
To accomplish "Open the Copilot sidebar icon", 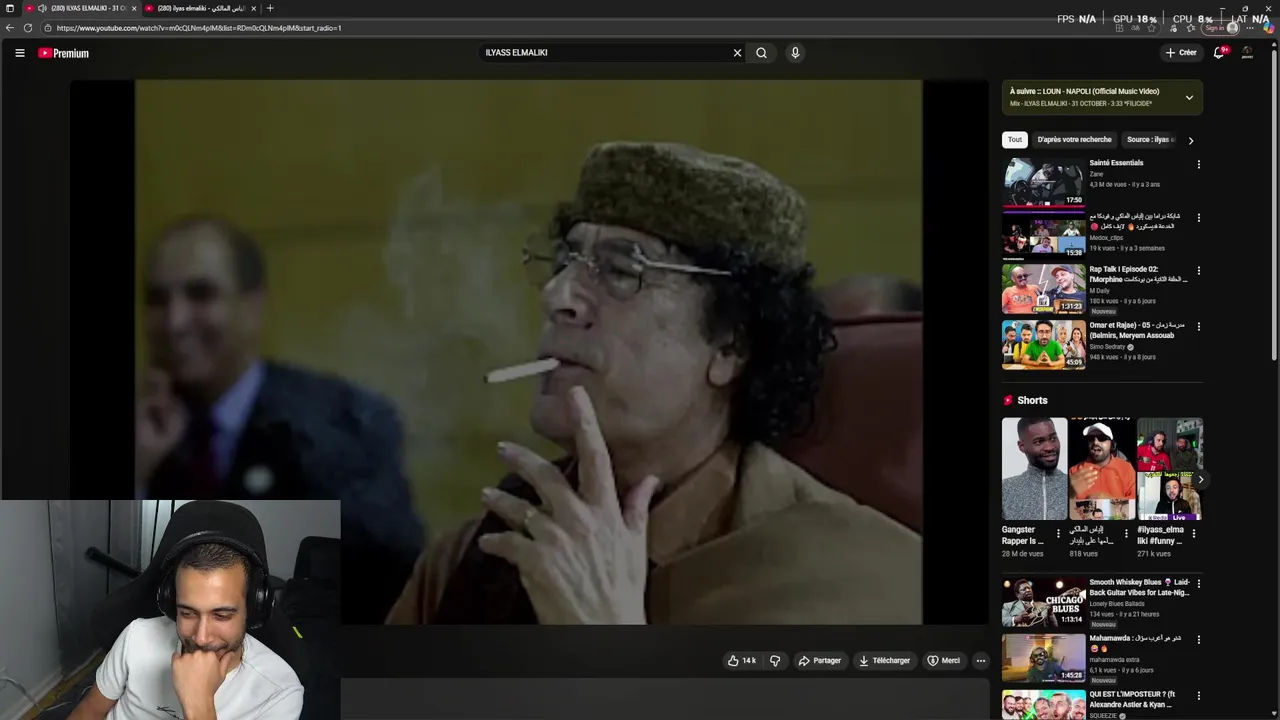I will [1270, 28].
